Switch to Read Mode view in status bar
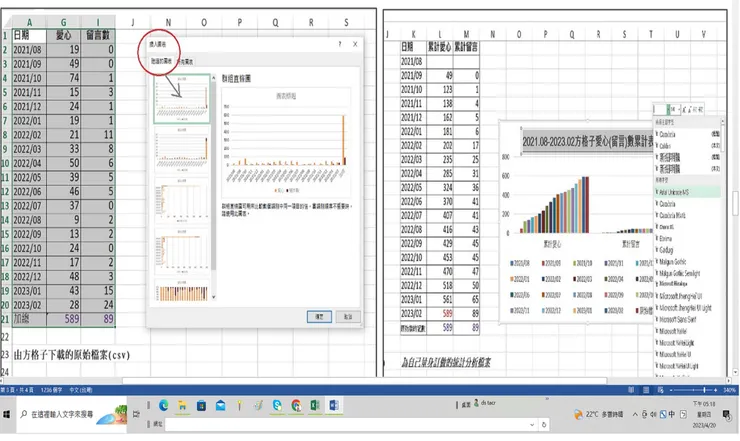The width and height of the screenshot is (740, 441). tap(631, 390)
